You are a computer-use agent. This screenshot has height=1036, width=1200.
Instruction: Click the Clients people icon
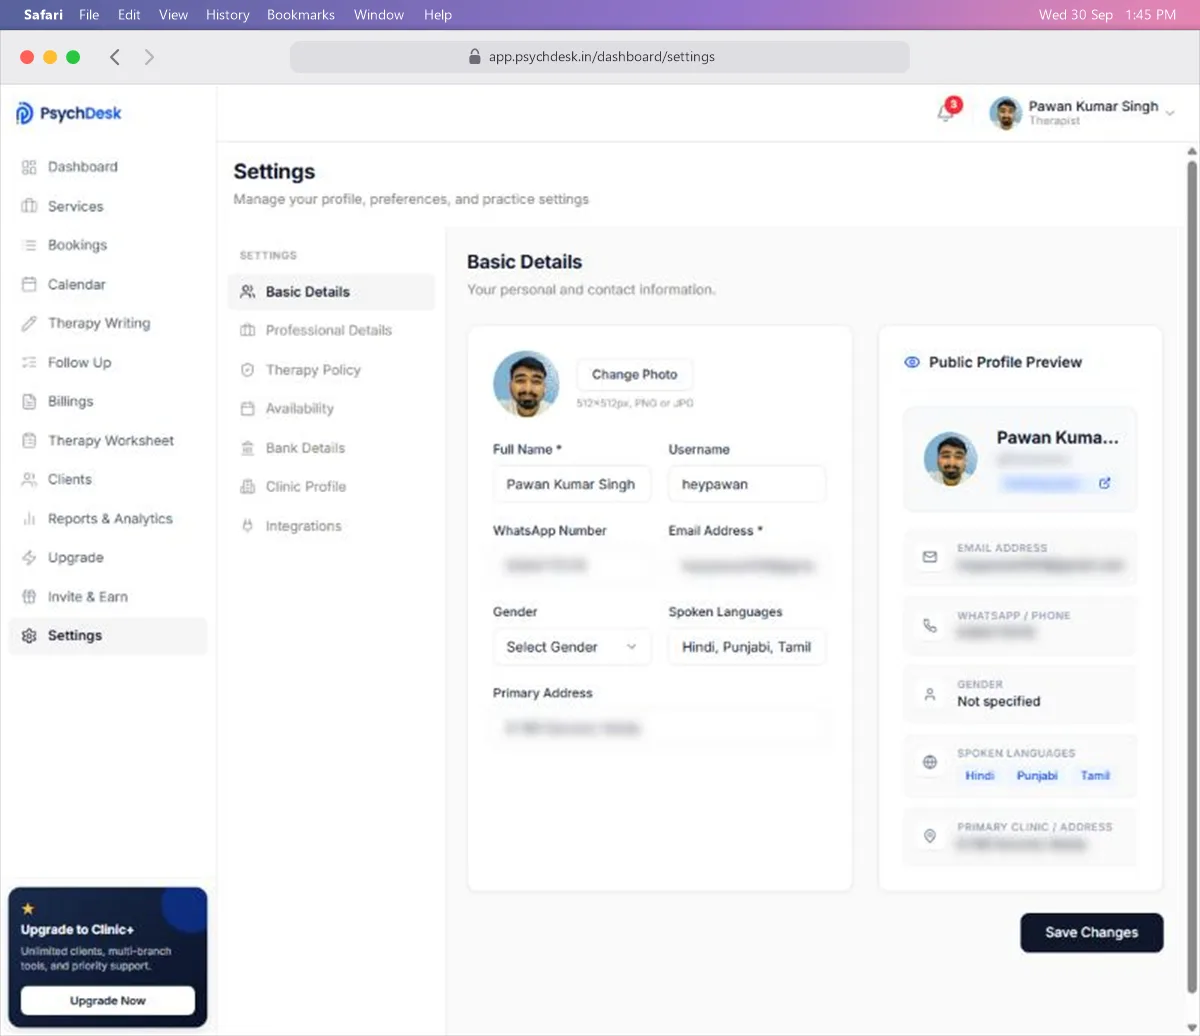29,479
